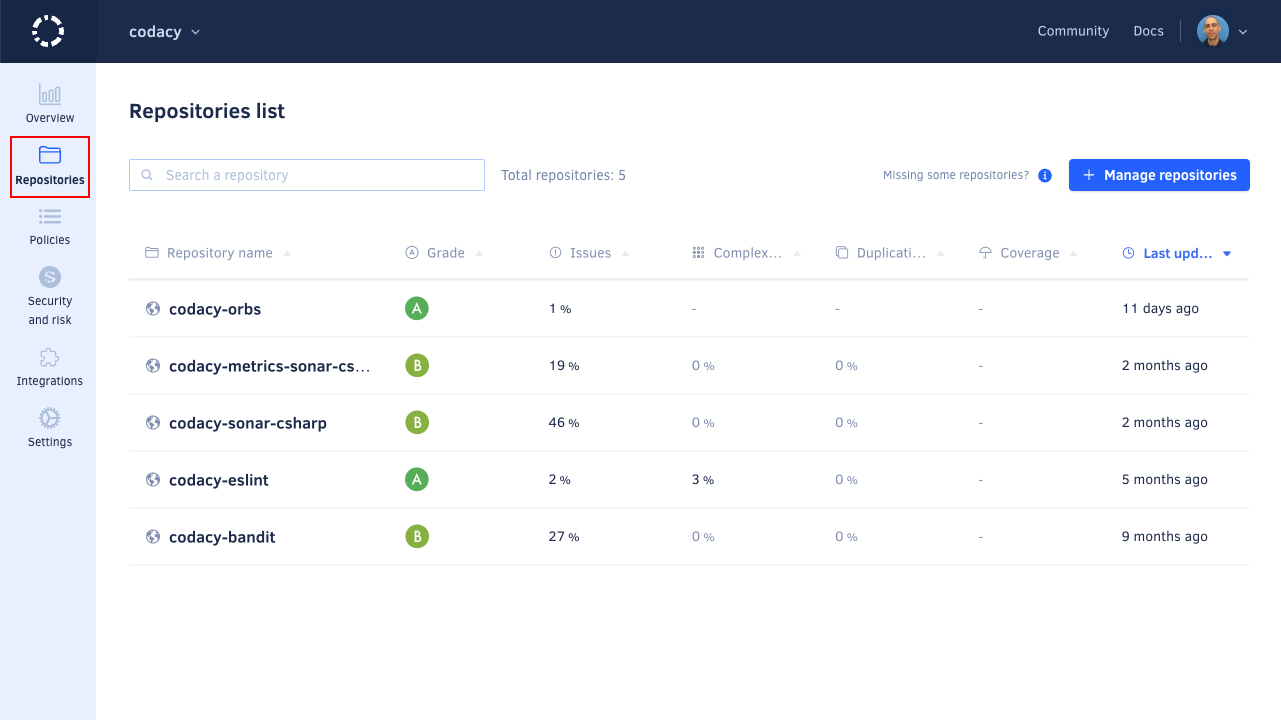The height and width of the screenshot is (720, 1281).
Task: Click the Repositories list heading
Action: 207,112
